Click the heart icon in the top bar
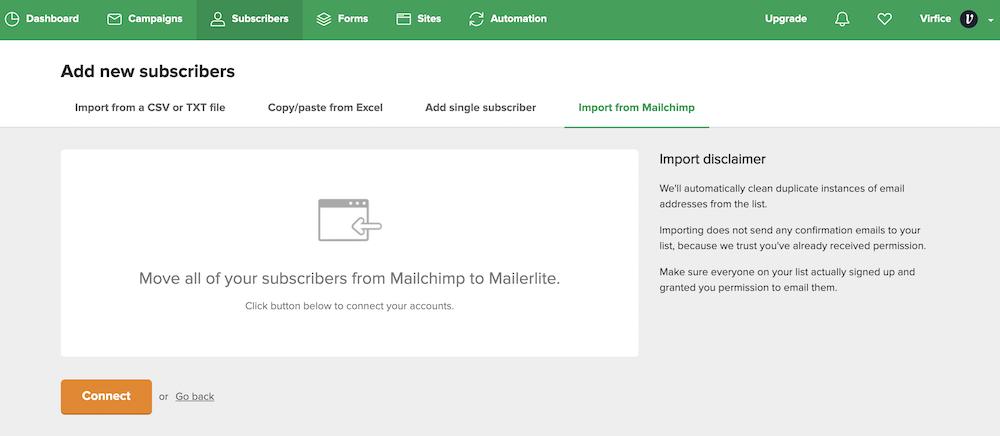This screenshot has height=436, width=1000. [x=884, y=19]
